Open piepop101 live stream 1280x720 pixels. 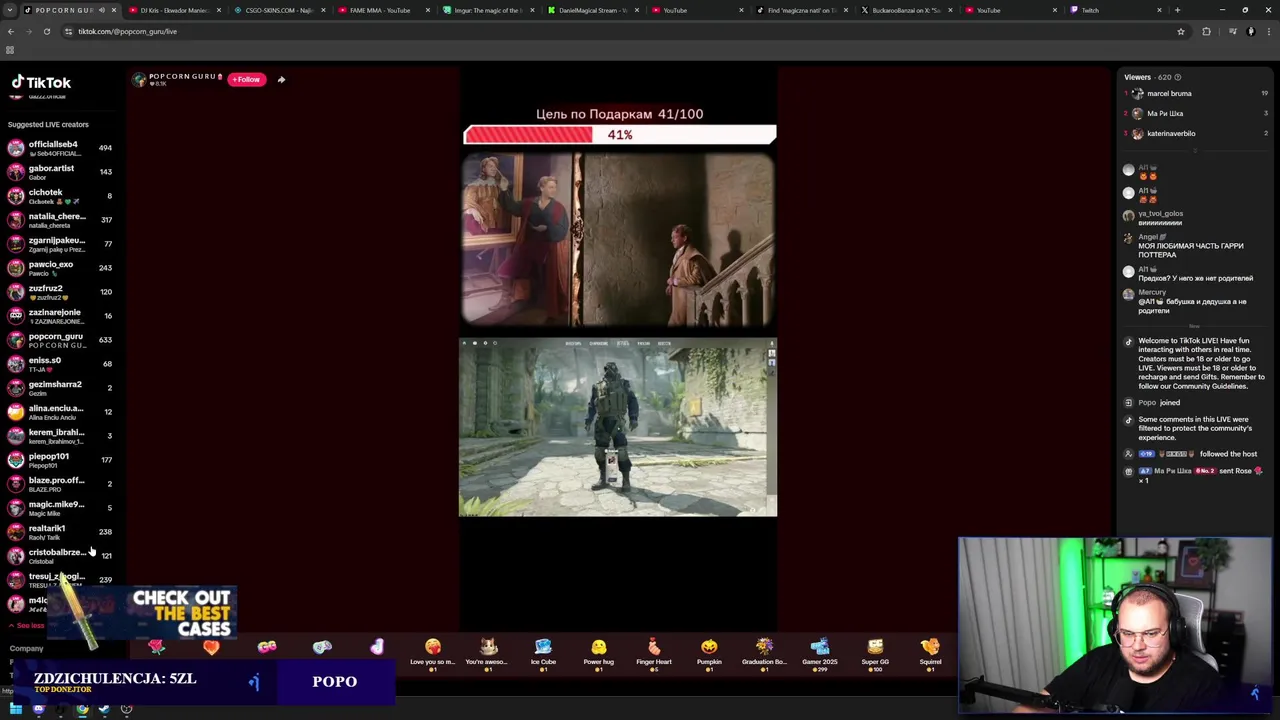click(x=62, y=460)
